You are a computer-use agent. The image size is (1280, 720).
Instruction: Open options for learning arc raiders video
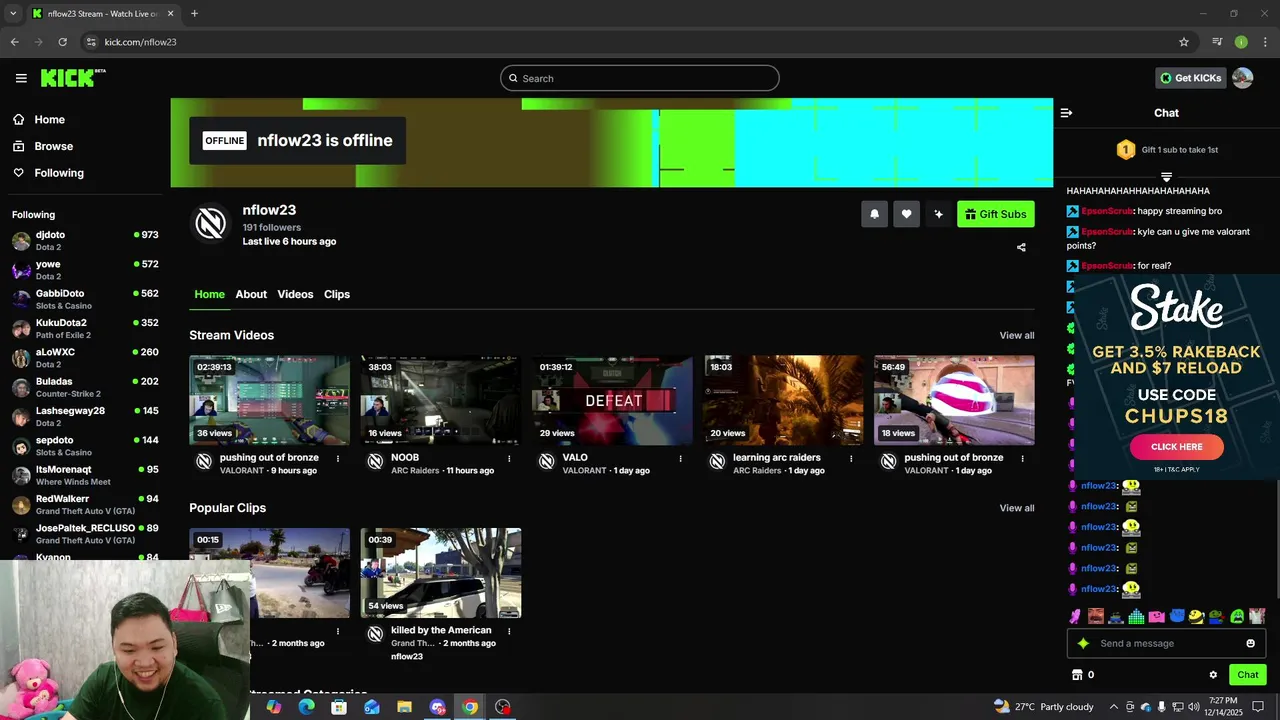[x=851, y=459]
